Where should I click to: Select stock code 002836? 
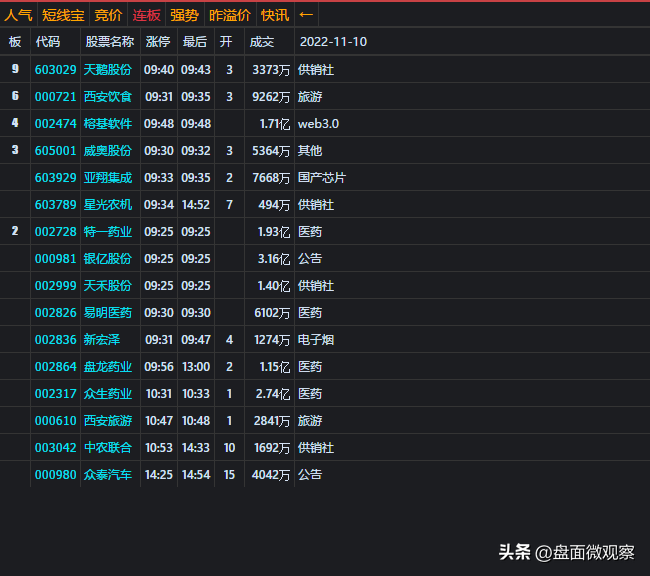click(56, 340)
